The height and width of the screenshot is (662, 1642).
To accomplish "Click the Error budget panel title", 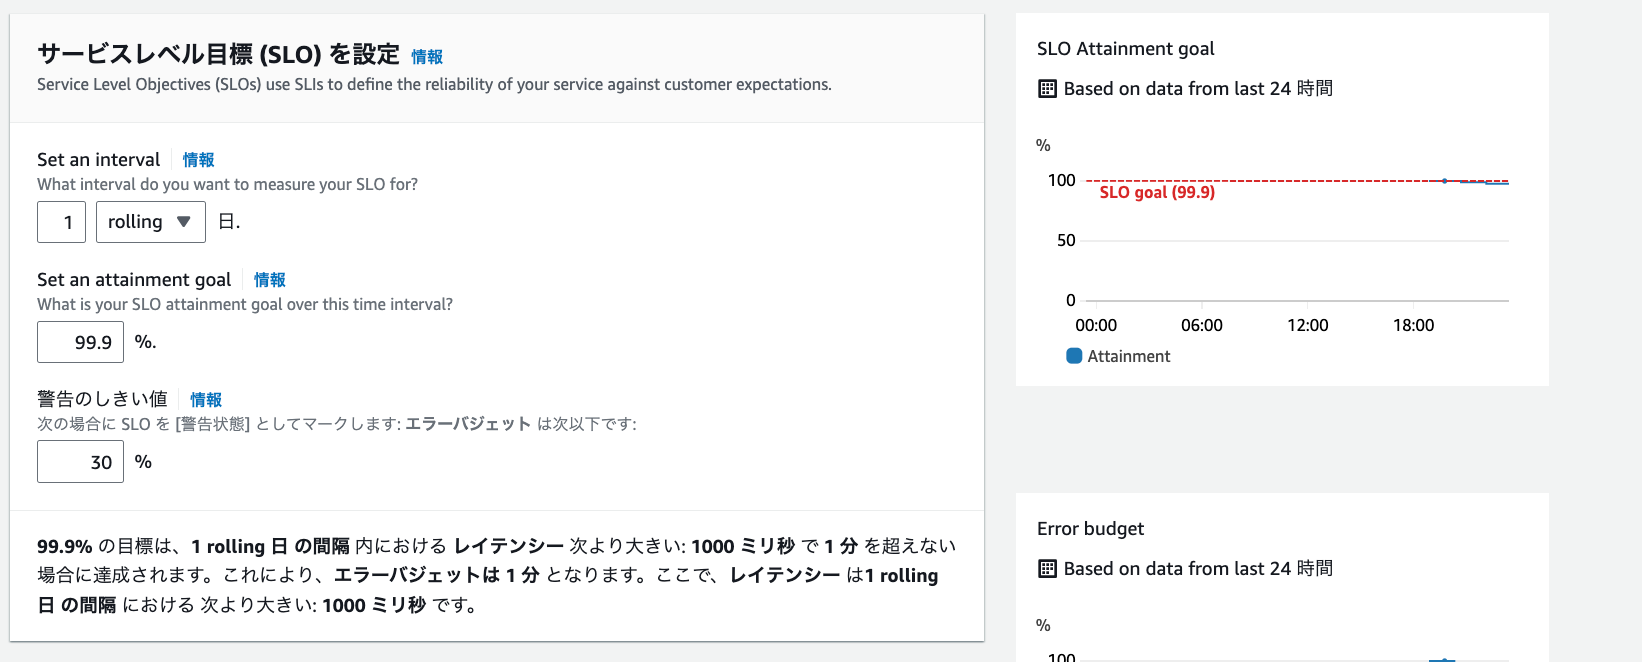I will point(1090,529).
